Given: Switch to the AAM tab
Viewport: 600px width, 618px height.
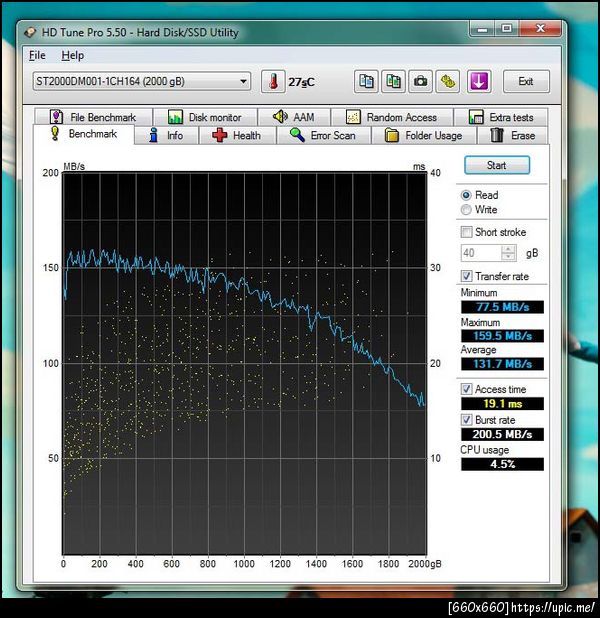Looking at the screenshot, I should pos(294,117).
